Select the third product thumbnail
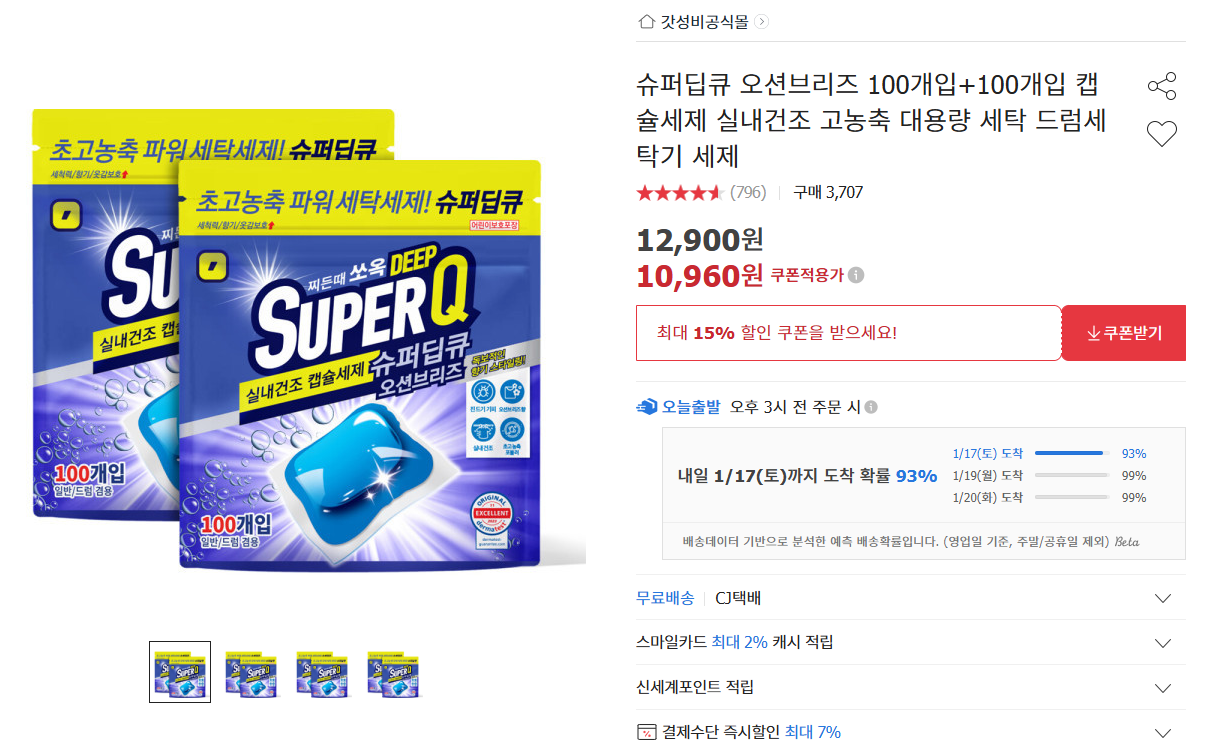The image size is (1209, 754). pos(322,672)
